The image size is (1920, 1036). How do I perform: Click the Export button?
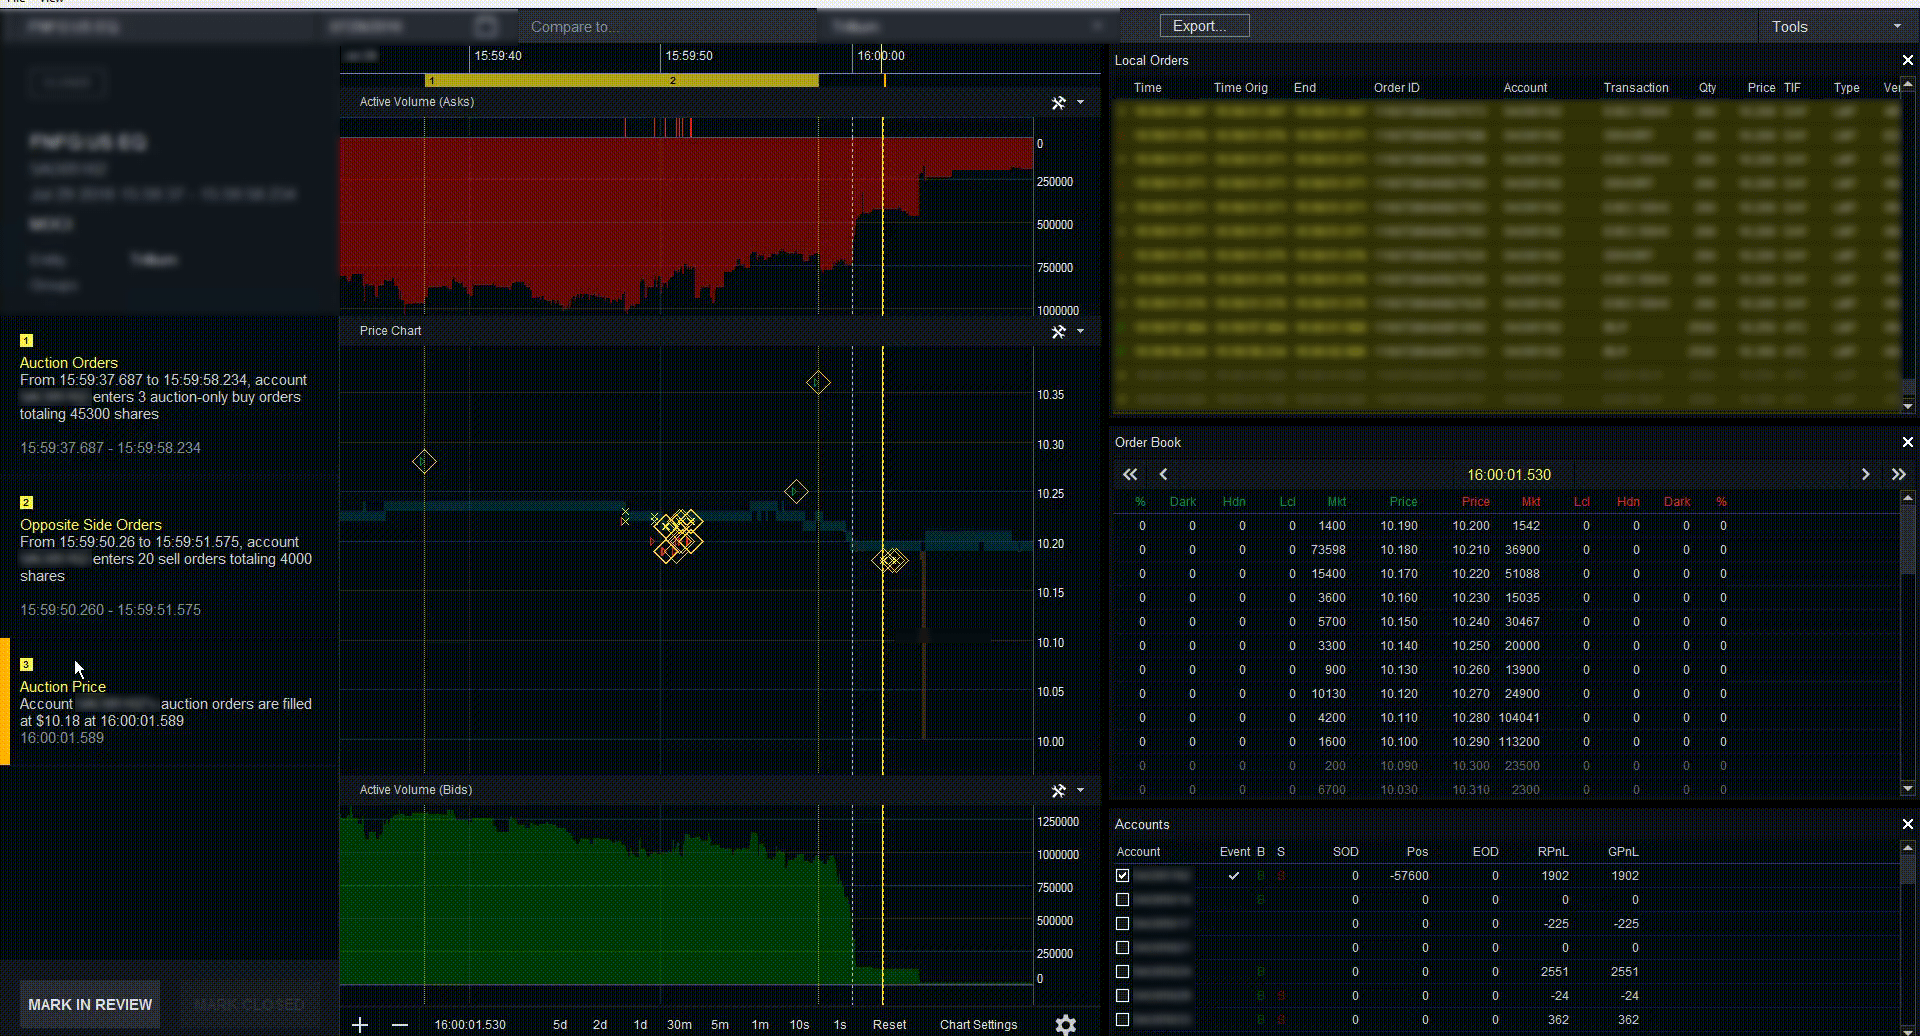1204,26
